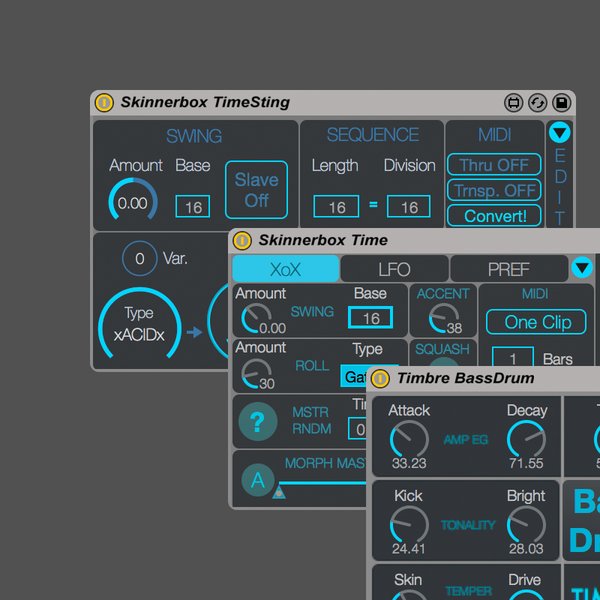
Task: Click the MSTR RNDM question mark button
Action: coord(258,421)
